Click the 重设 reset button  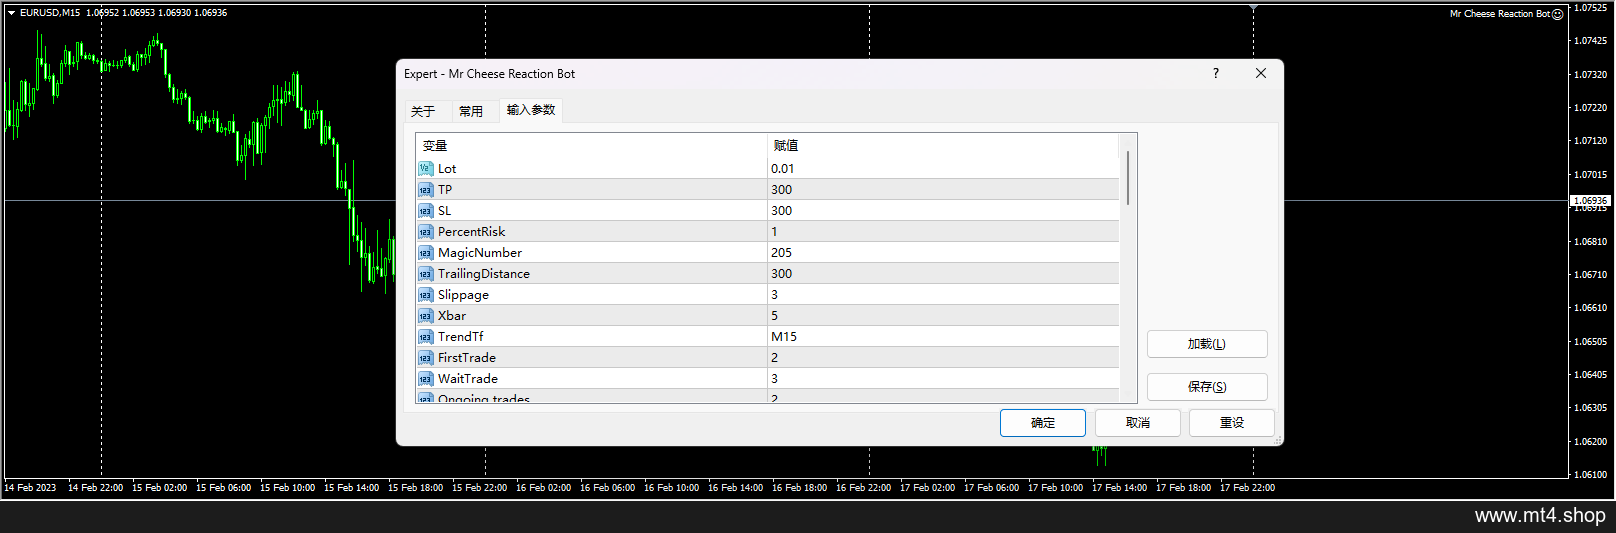point(1232,423)
